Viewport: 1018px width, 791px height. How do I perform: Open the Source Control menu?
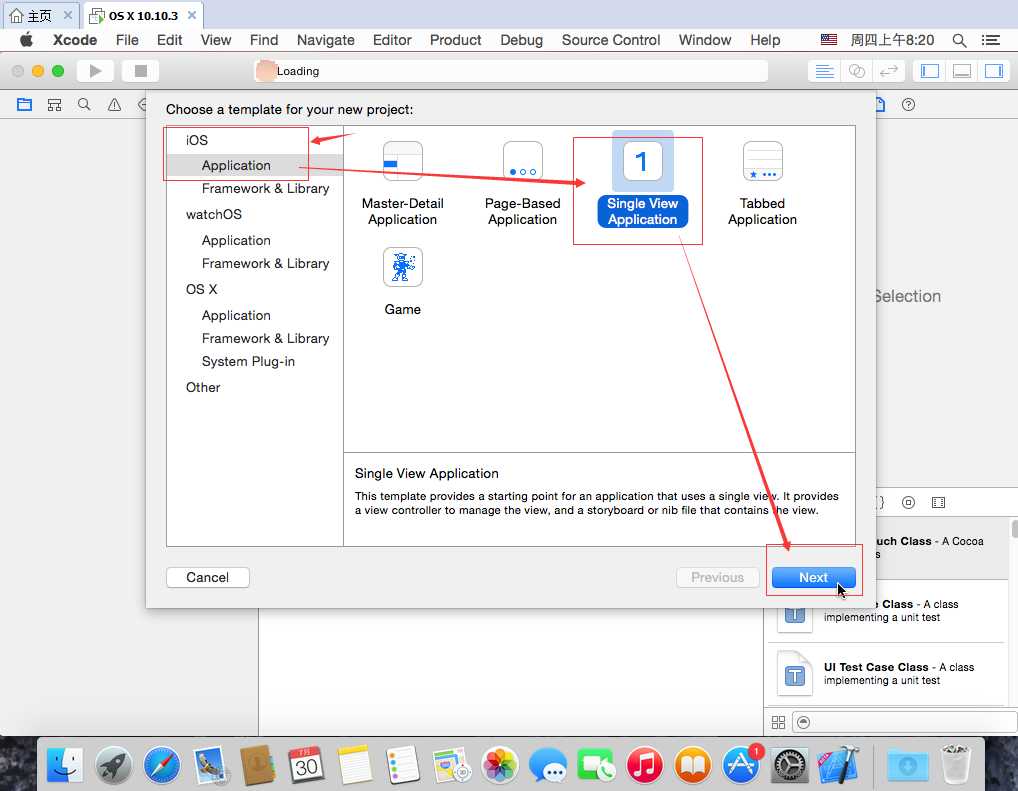tap(611, 40)
